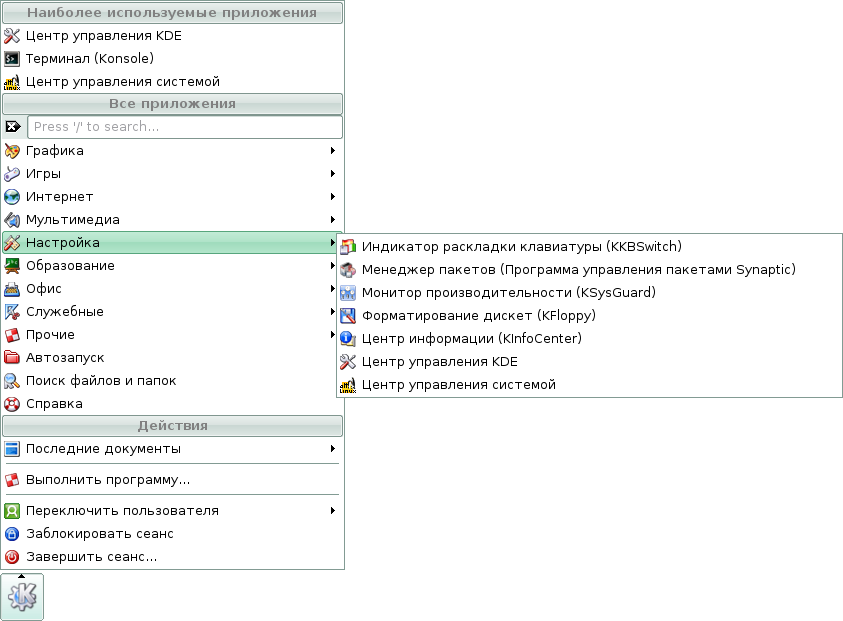This screenshot has width=843, height=621.
Task: Open the Мультимедиа menu category
Action: pos(72,220)
